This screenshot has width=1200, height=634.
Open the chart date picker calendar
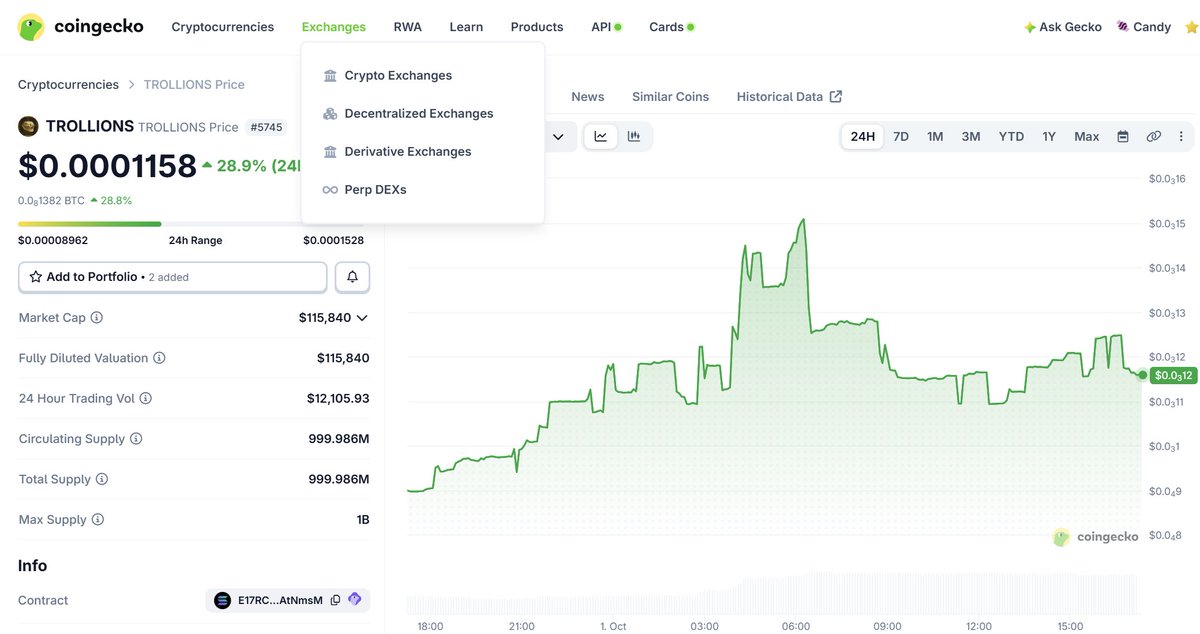pos(1123,137)
